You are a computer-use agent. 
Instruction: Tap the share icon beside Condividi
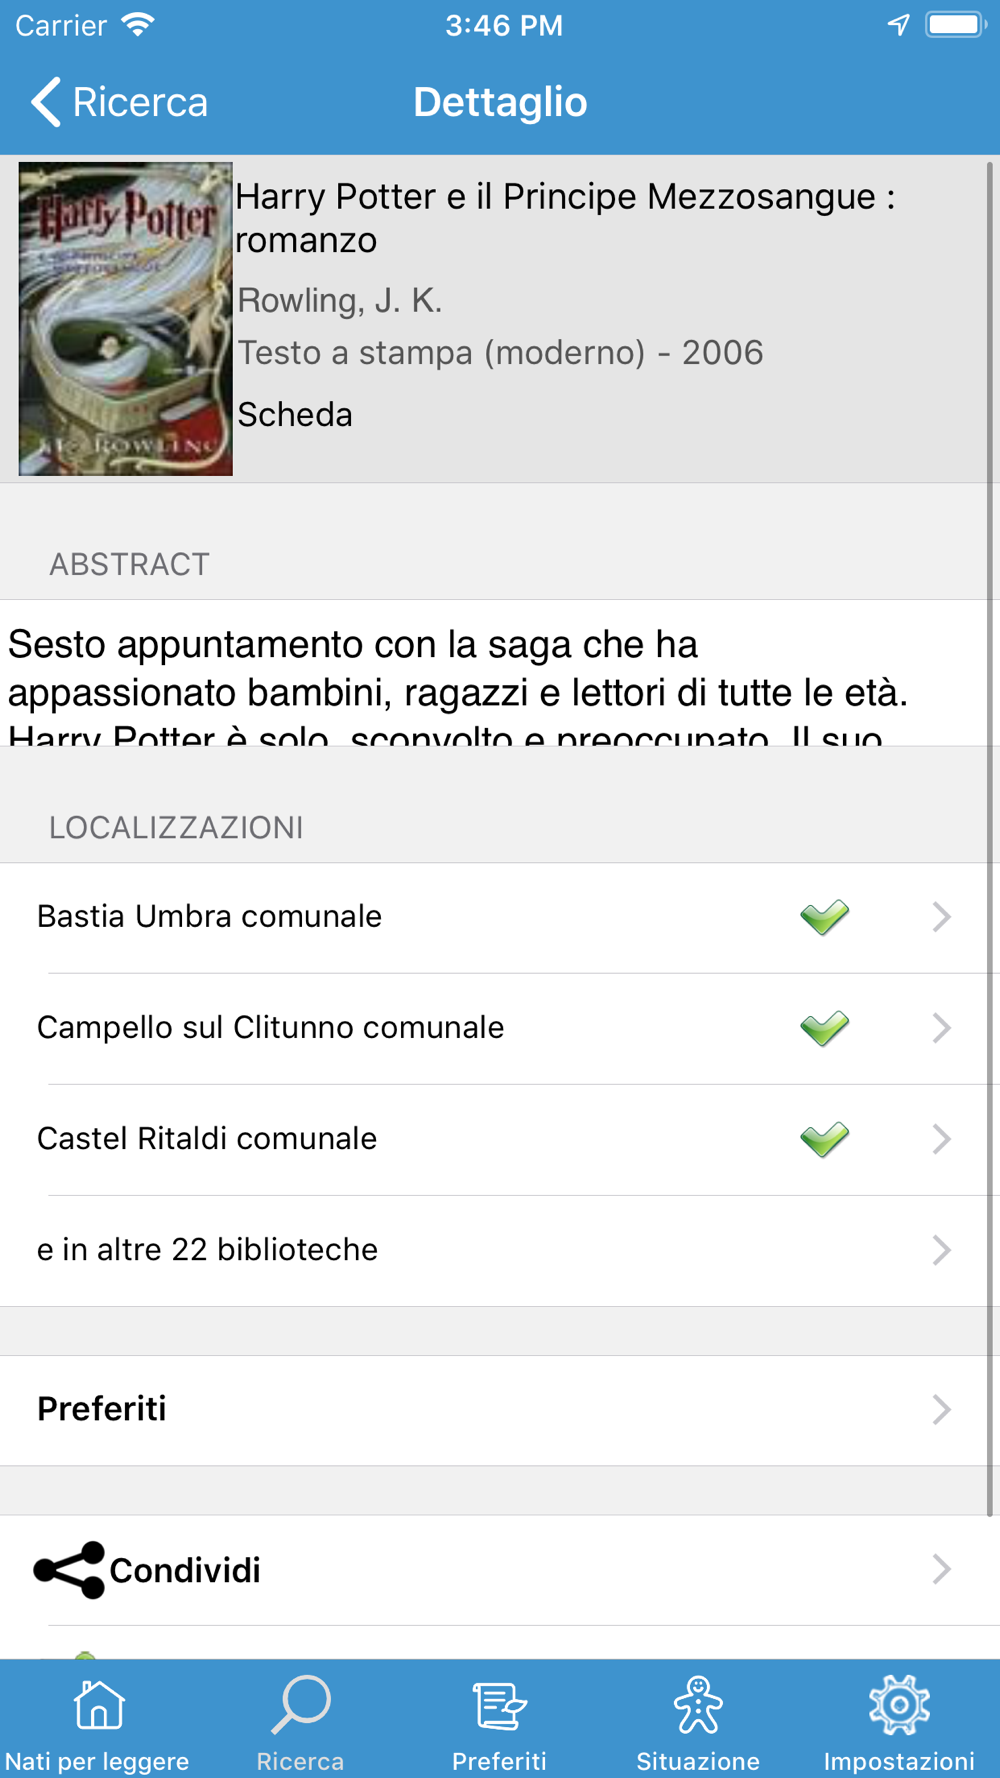pyautogui.click(x=69, y=1570)
